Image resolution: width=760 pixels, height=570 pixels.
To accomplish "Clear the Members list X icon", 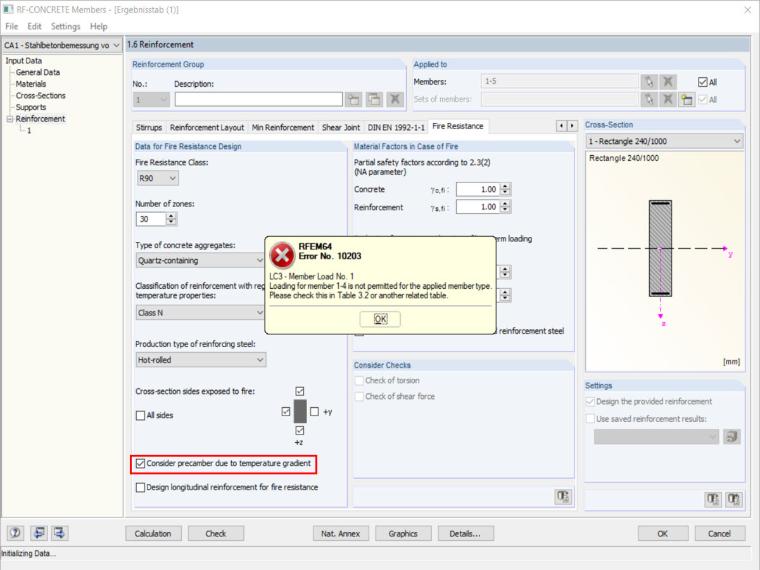I will coord(668,82).
